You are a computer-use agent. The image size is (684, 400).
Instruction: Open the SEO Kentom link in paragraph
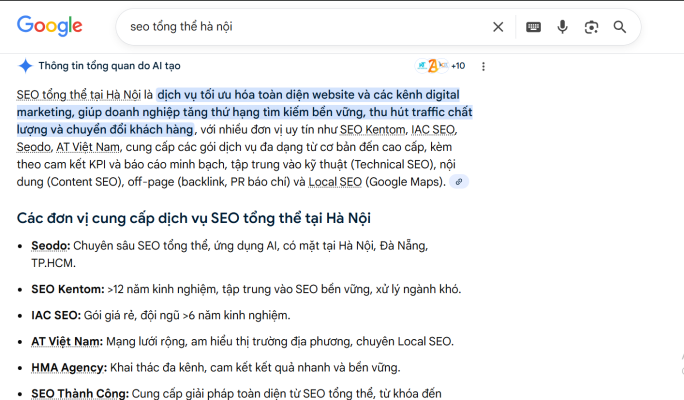click(373, 130)
